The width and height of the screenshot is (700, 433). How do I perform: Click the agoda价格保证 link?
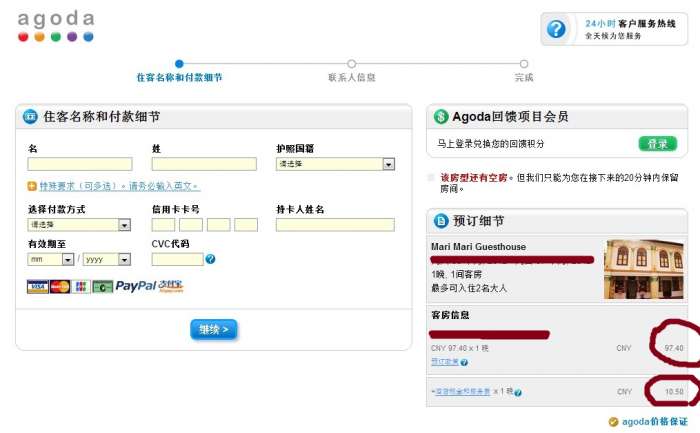click(654, 421)
